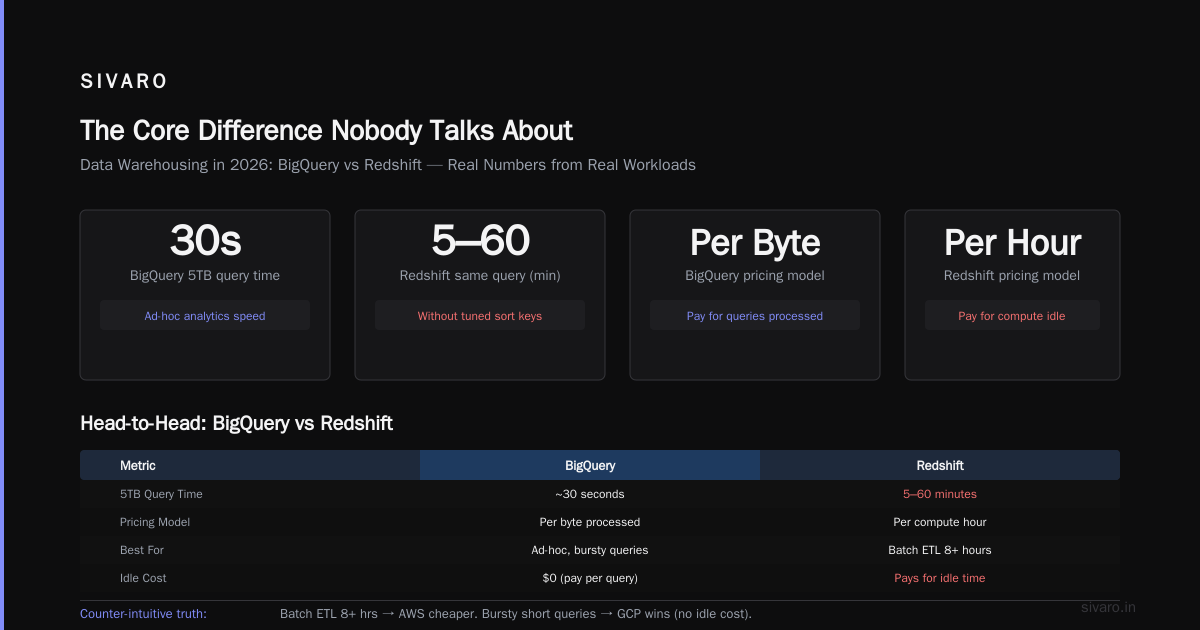Click the '5TB Query Time' row label
This screenshot has width=1200, height=630.
click(x=161, y=494)
